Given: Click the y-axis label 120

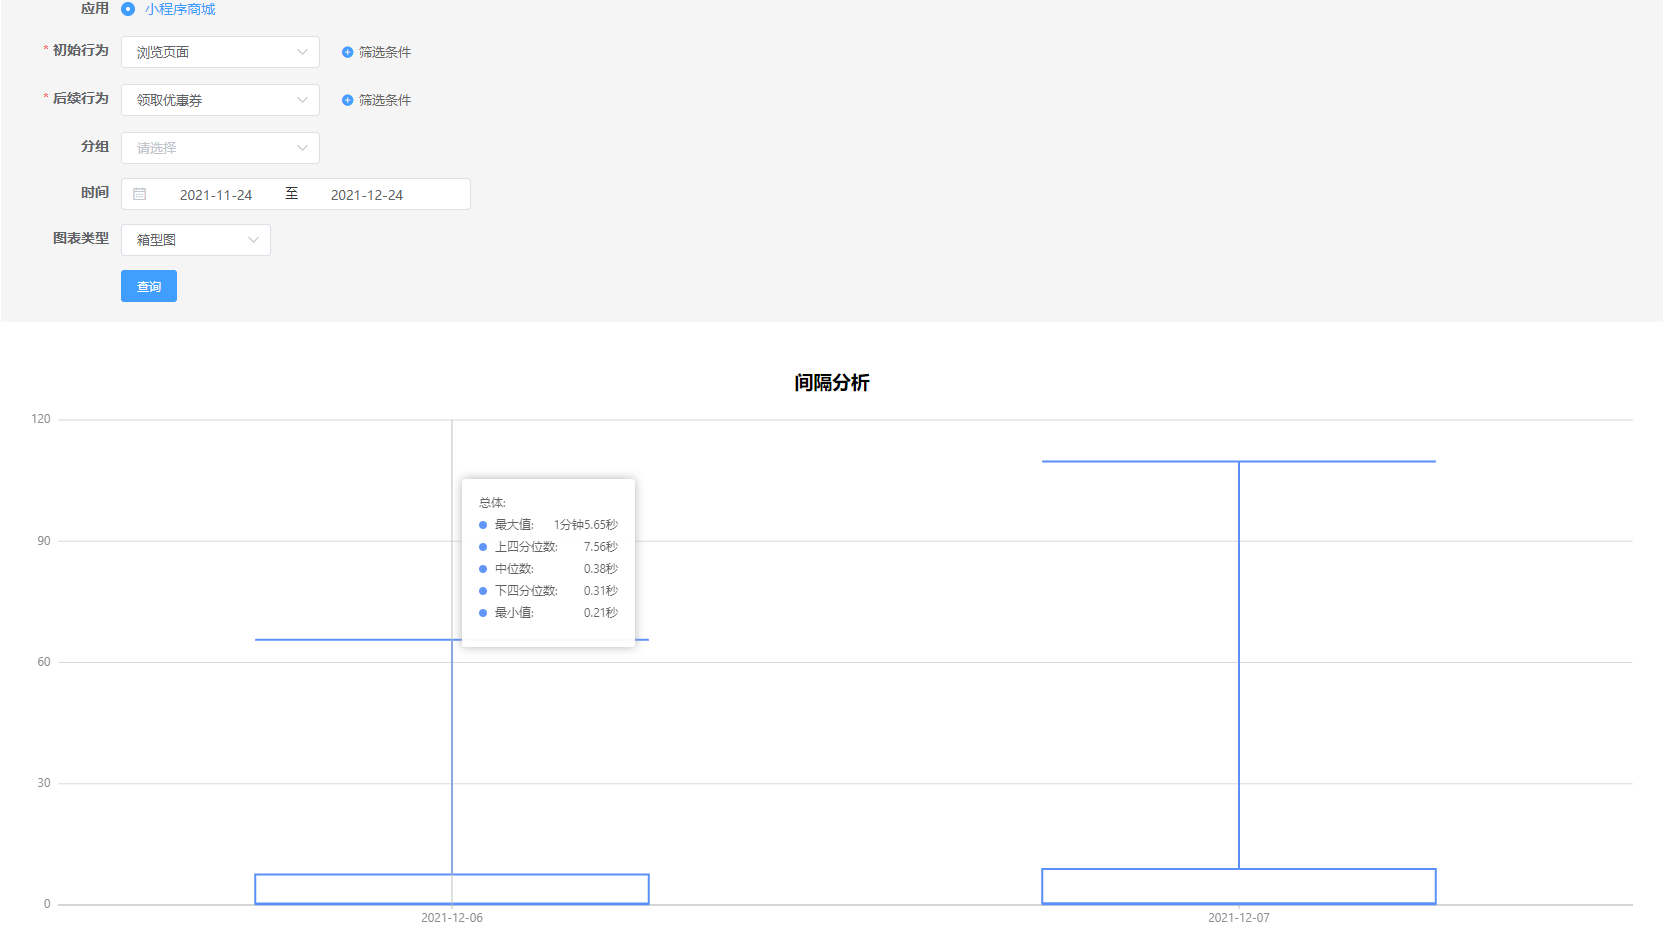Looking at the screenshot, I should [41, 419].
